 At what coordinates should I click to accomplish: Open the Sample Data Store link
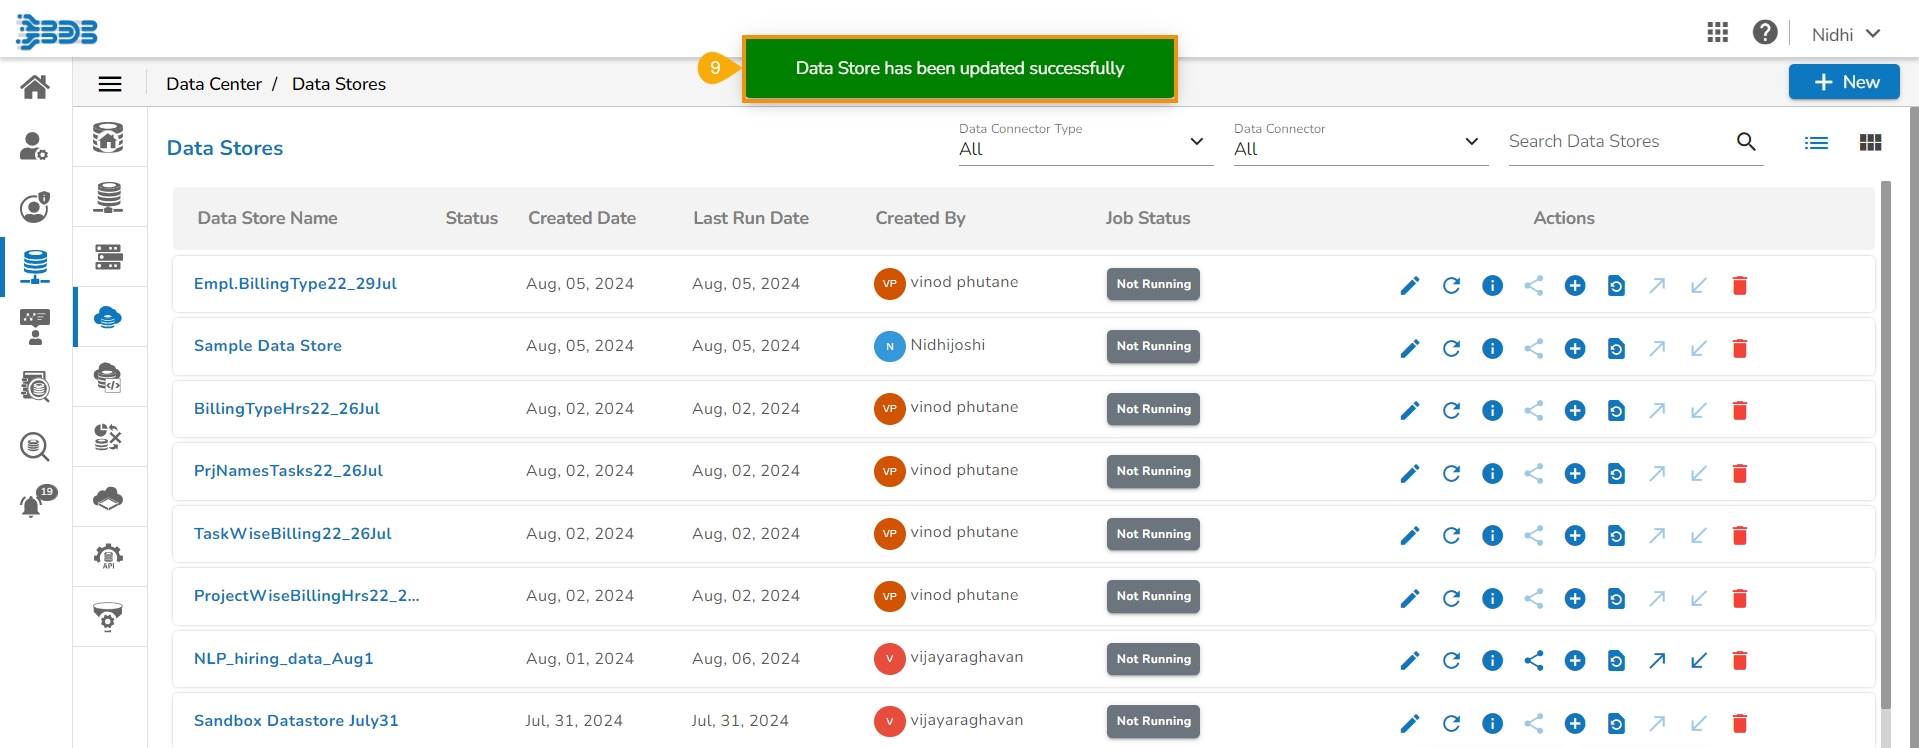coord(268,346)
